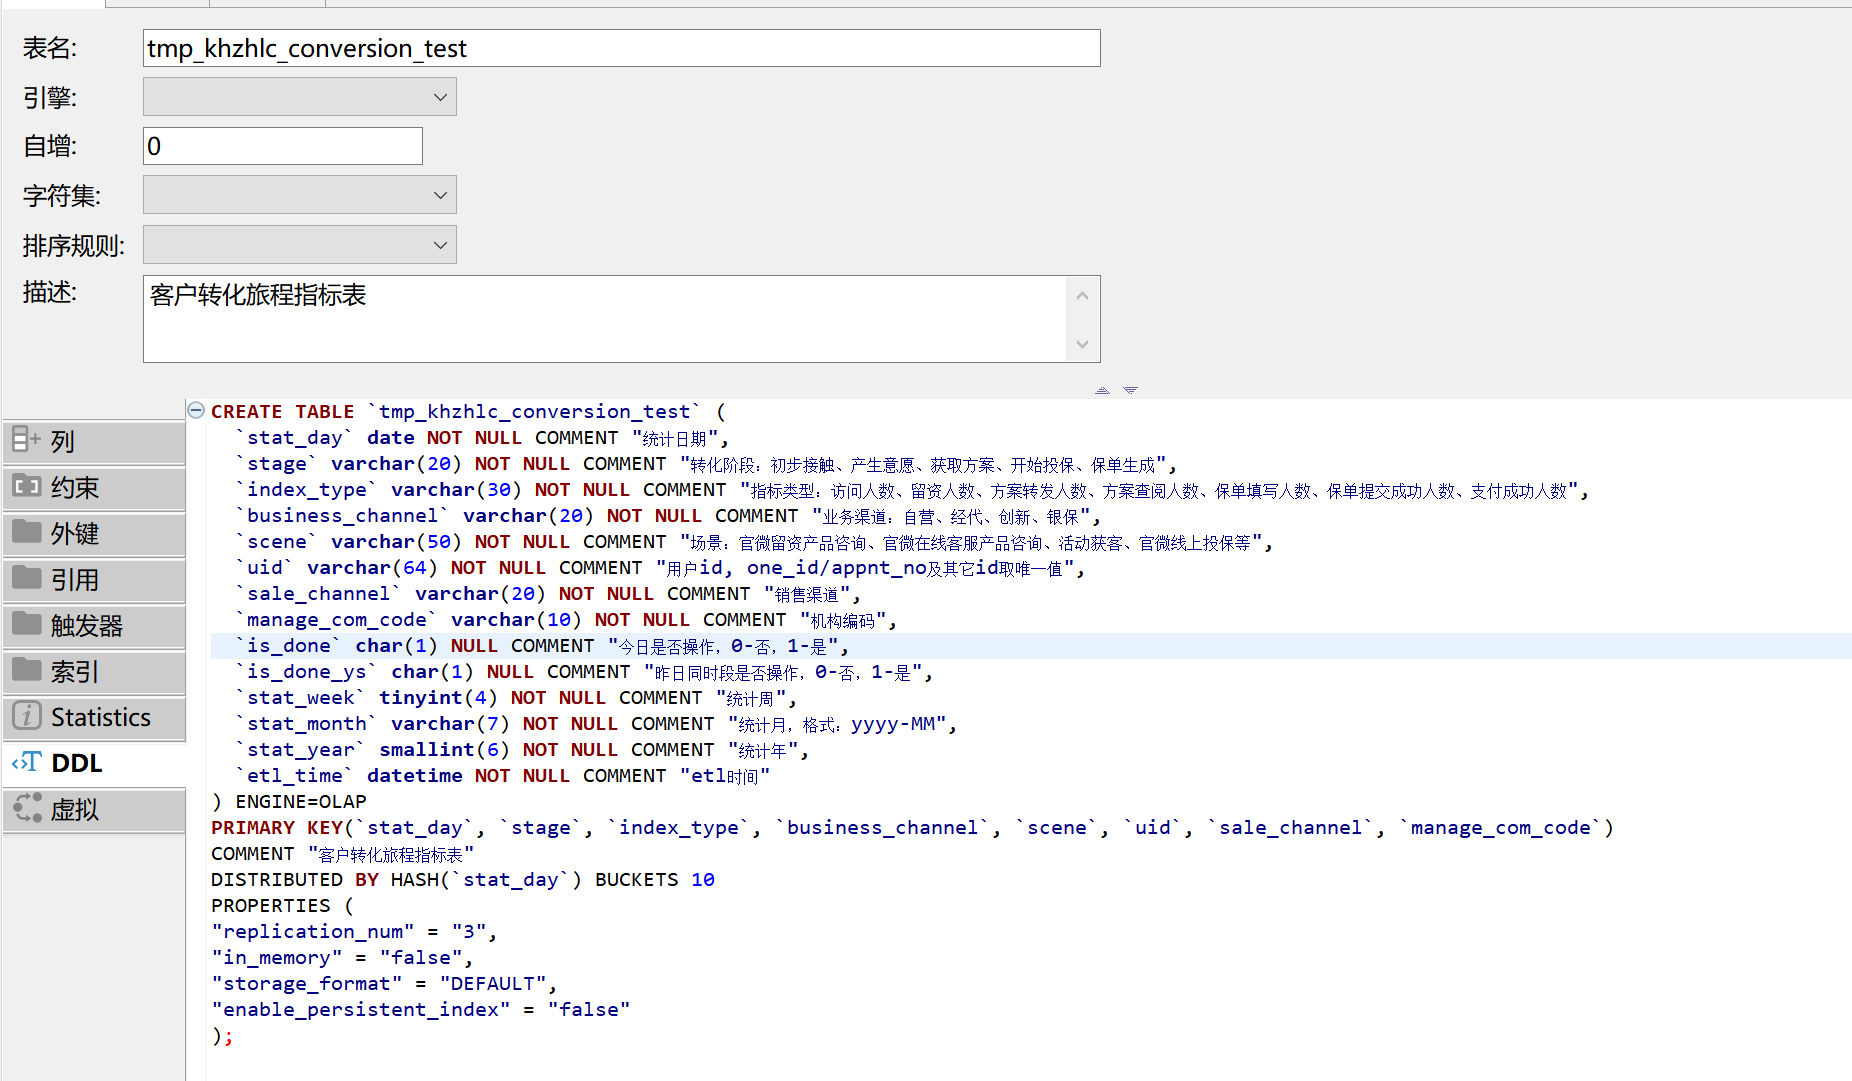Image resolution: width=1852 pixels, height=1081 pixels.
Task: Click the foreign keys (外键) folder icon
Action: (26, 531)
